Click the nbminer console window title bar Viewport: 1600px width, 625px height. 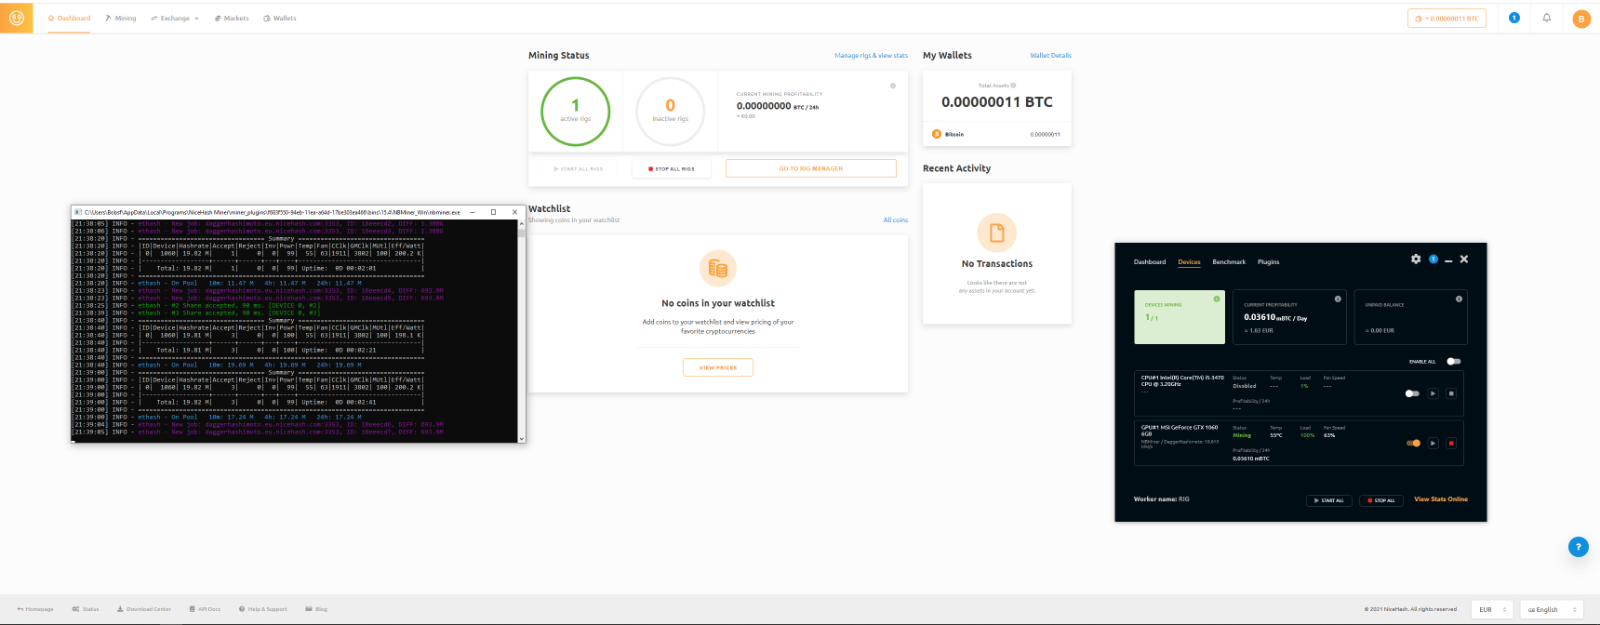[x=298, y=212]
